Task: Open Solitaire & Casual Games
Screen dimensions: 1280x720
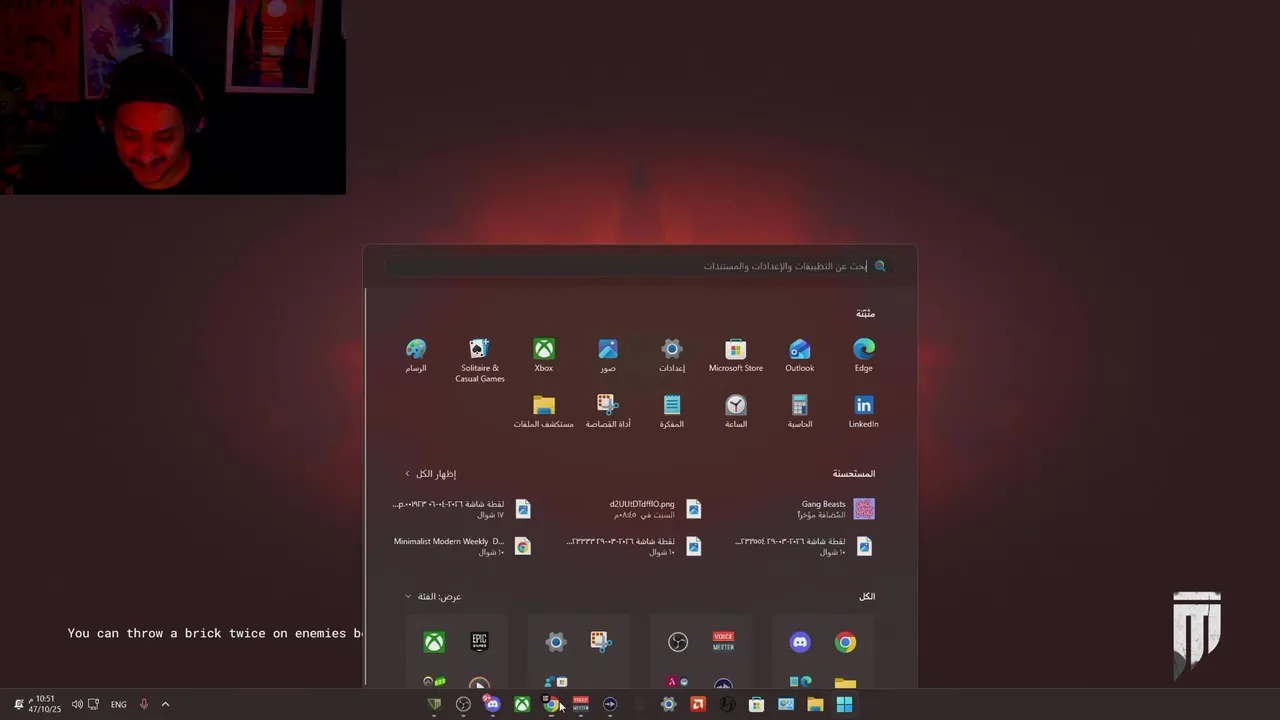Action: pyautogui.click(x=480, y=360)
